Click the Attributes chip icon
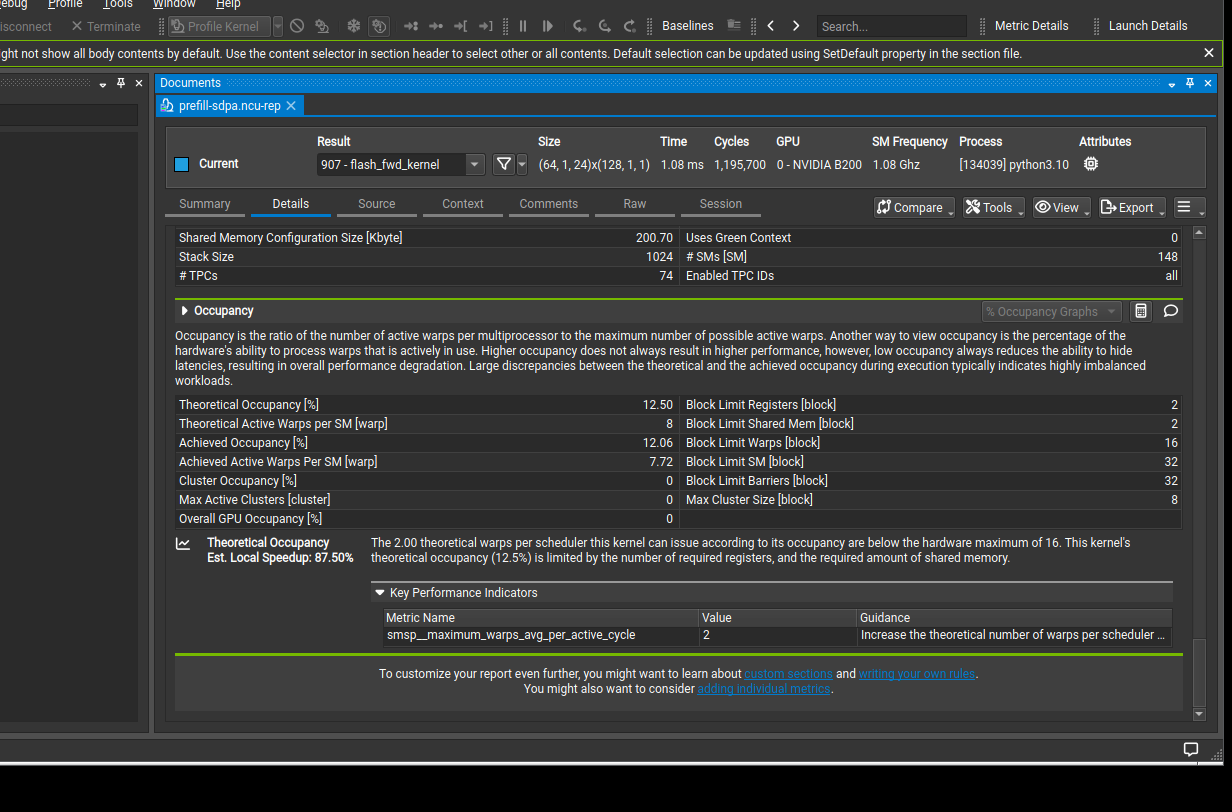Screen dimensions: 1232x812 [x=1091, y=164]
